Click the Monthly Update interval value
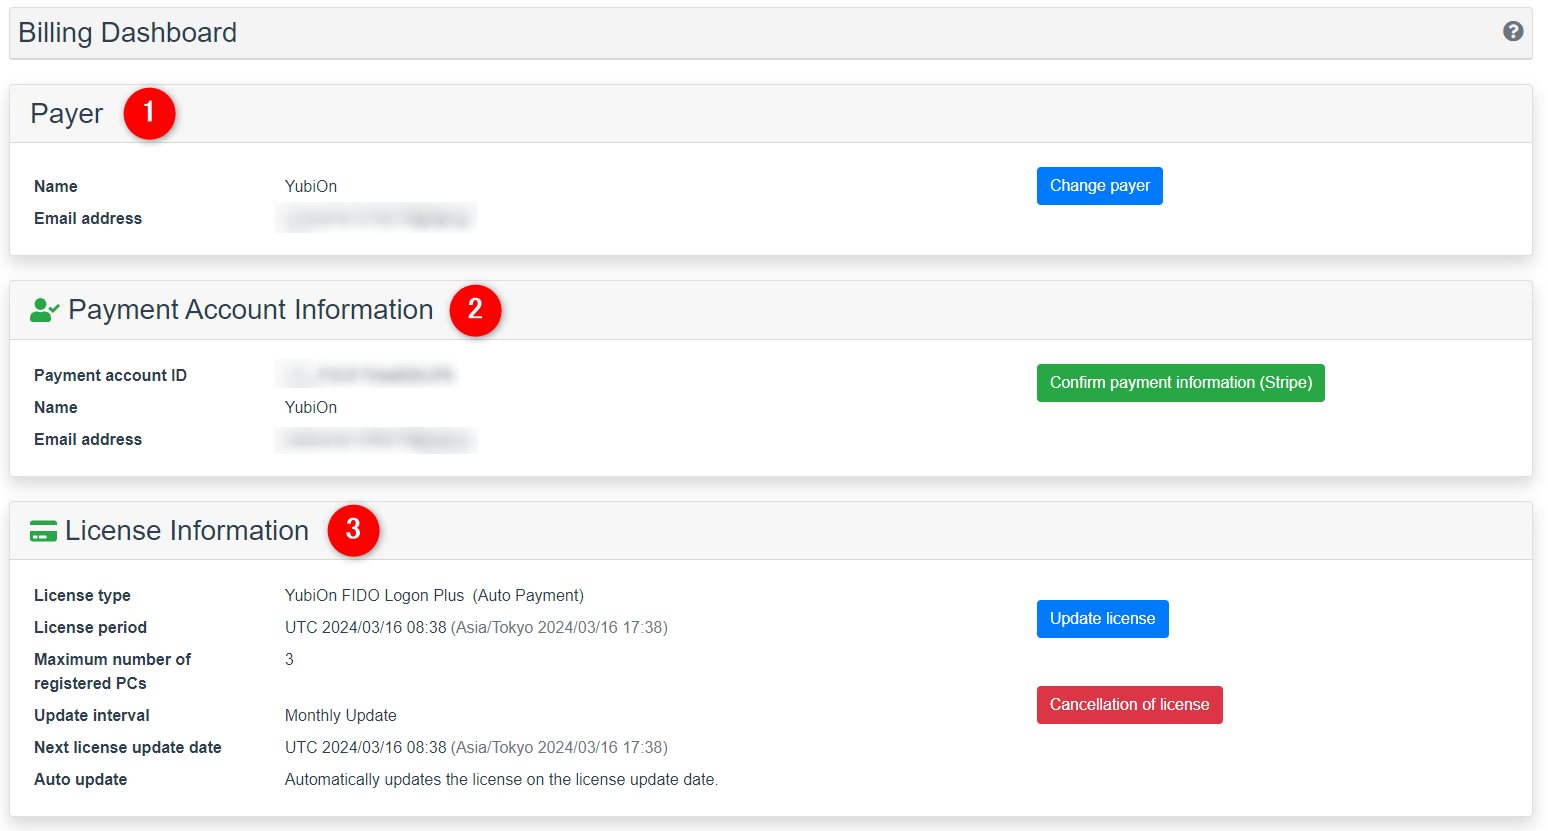Screen dimensions: 1548x831 tap(341, 716)
